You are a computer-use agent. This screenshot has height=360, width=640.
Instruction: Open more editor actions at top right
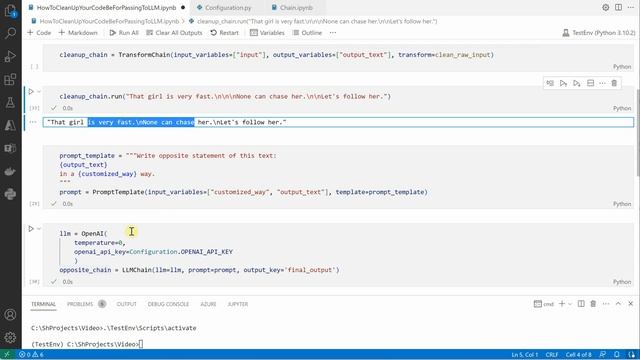point(631,7)
